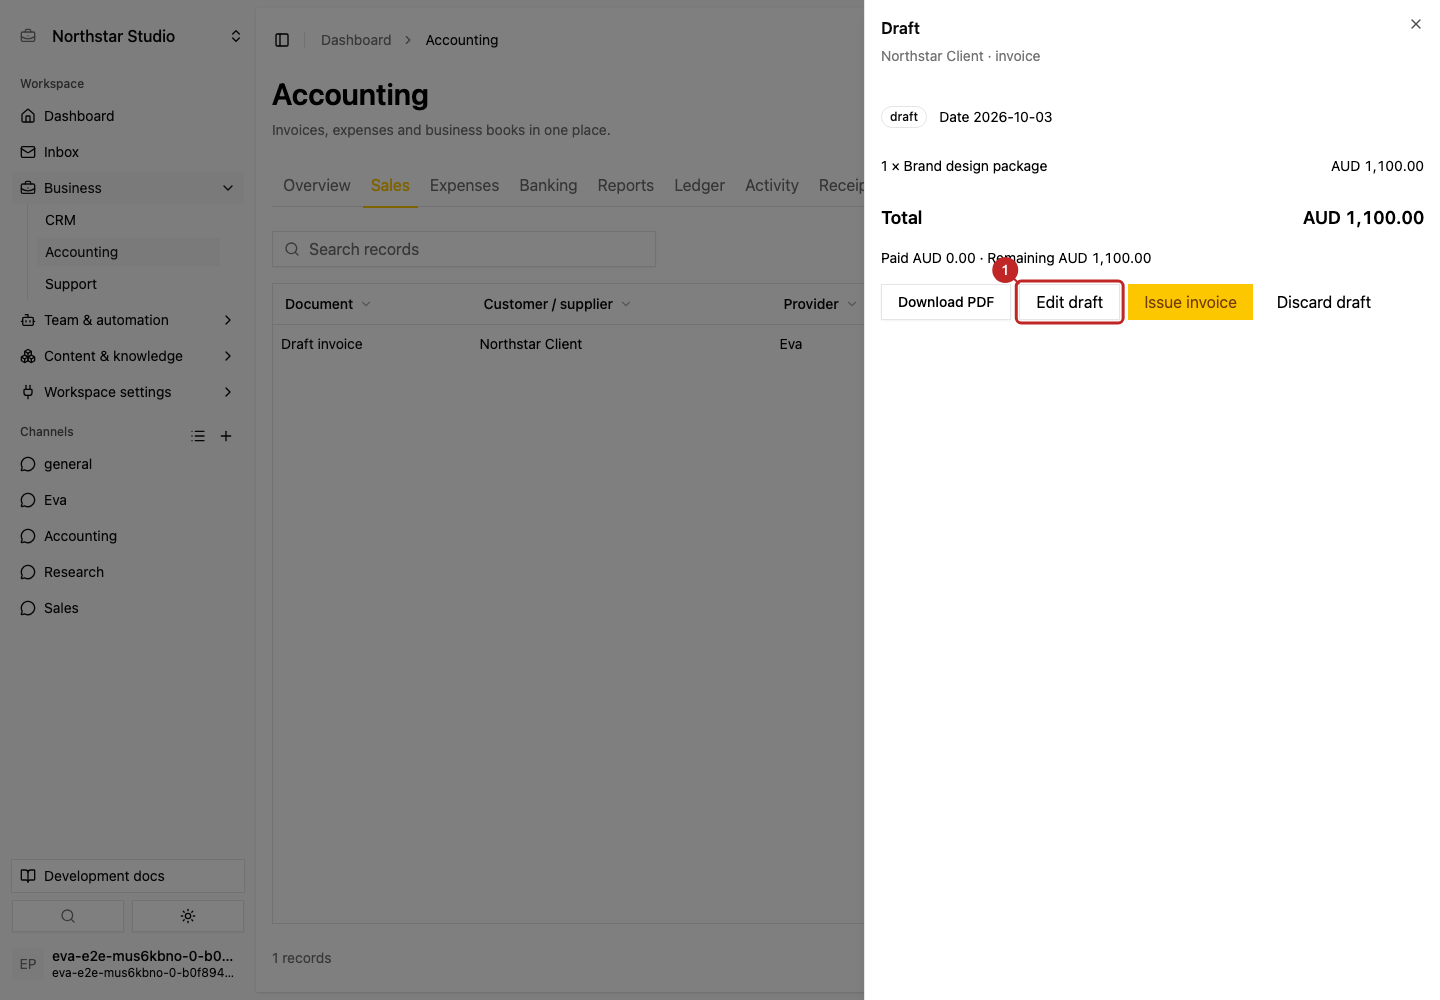Image resolution: width=1440 pixels, height=1000 pixels.
Task: Collapse the Business section chevron
Action: point(228,188)
